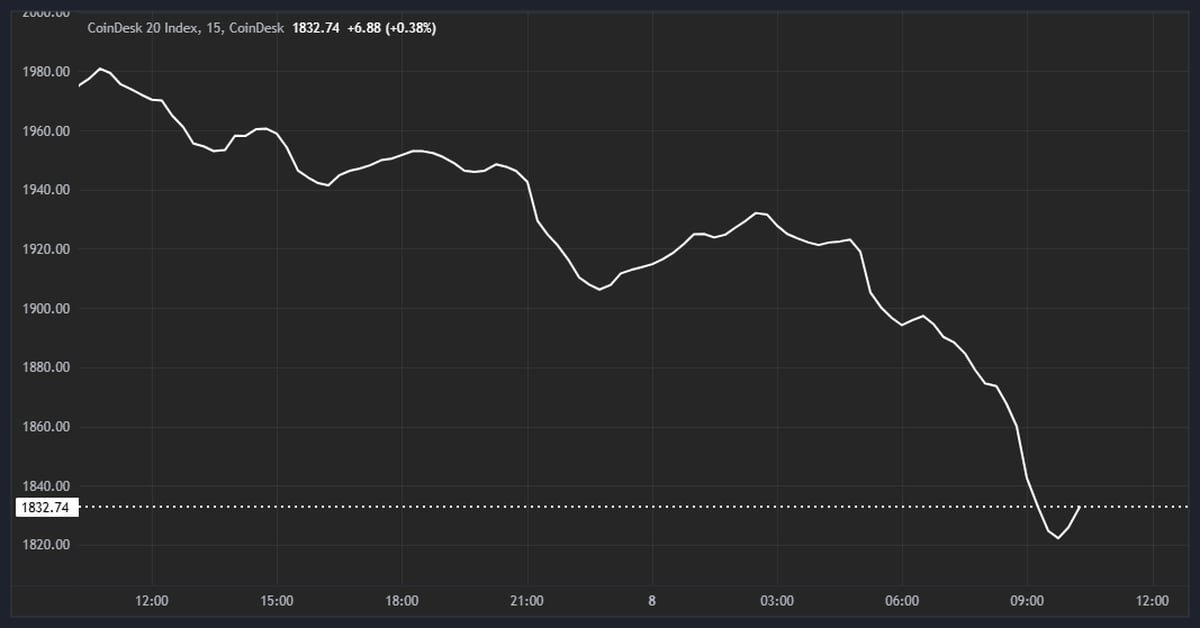Click the 06:00 time axis label
Screen dimensions: 1200x628
[x=903, y=601]
